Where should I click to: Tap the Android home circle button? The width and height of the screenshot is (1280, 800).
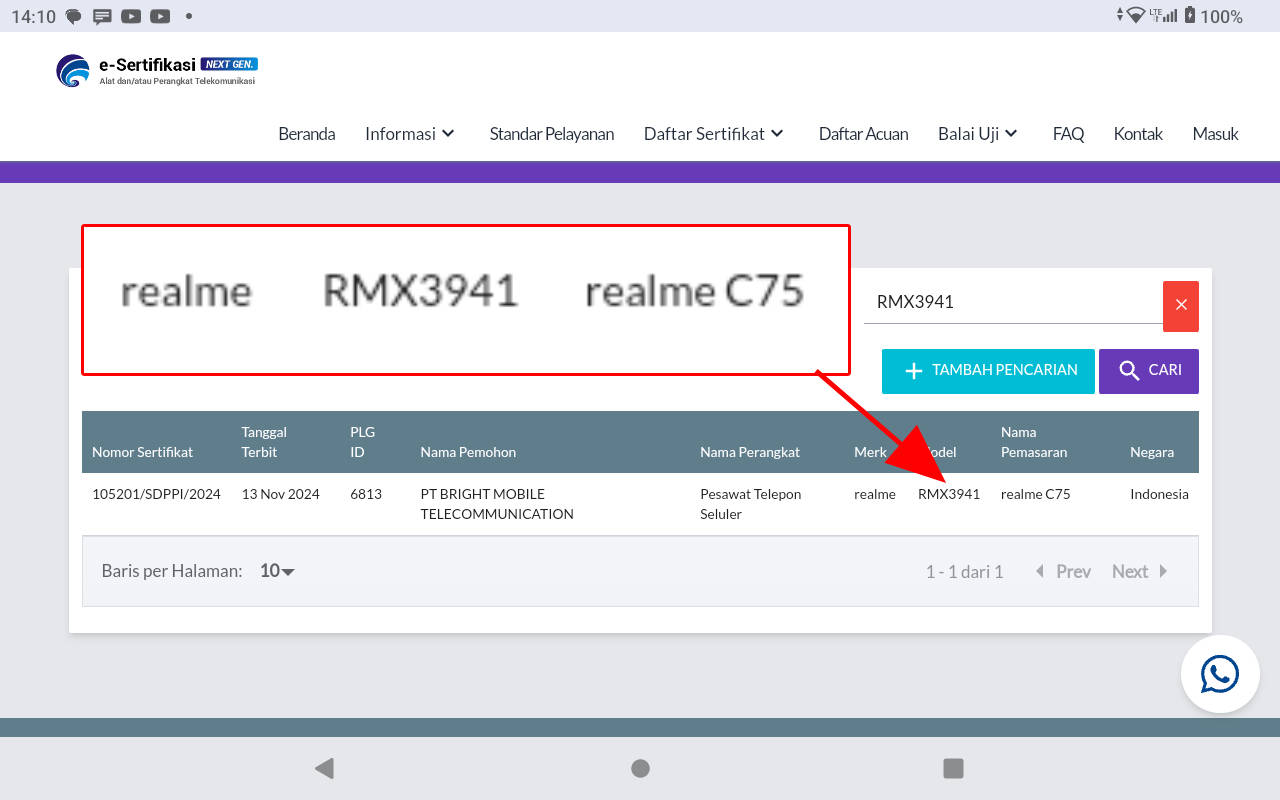click(x=639, y=768)
